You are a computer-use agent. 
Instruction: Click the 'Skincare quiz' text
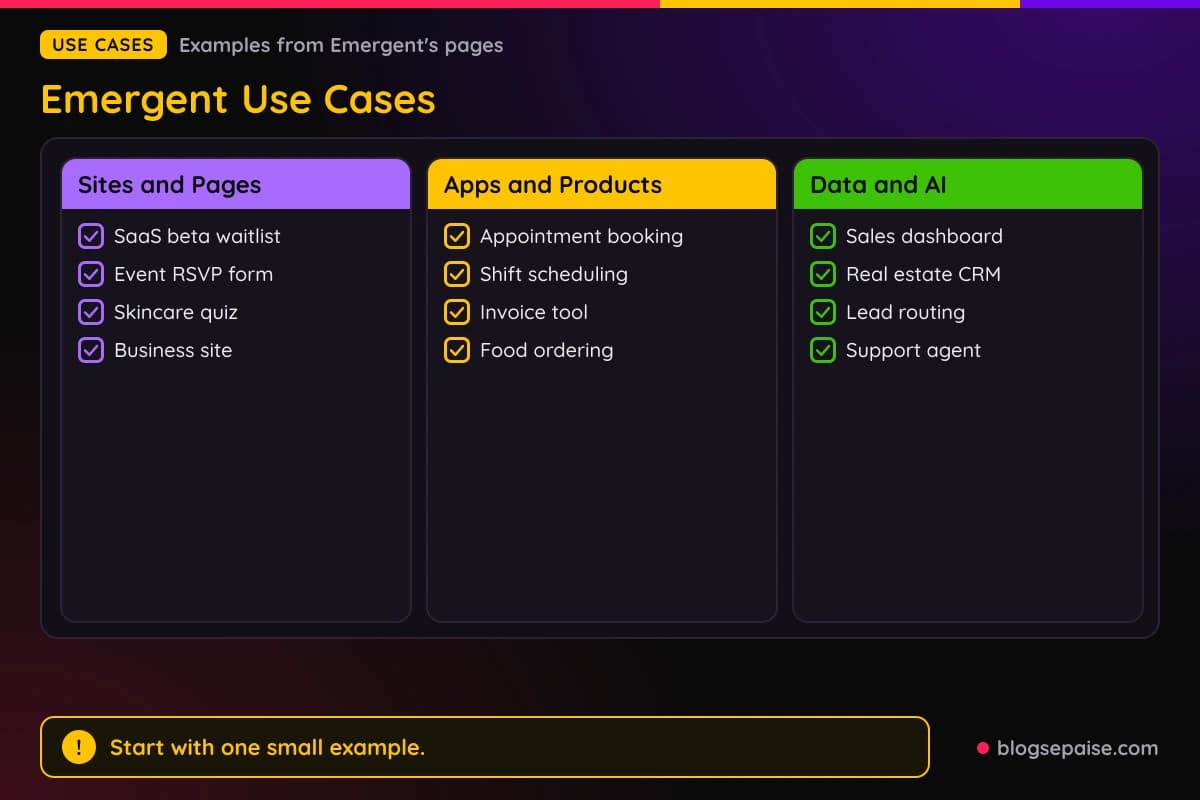coord(176,312)
